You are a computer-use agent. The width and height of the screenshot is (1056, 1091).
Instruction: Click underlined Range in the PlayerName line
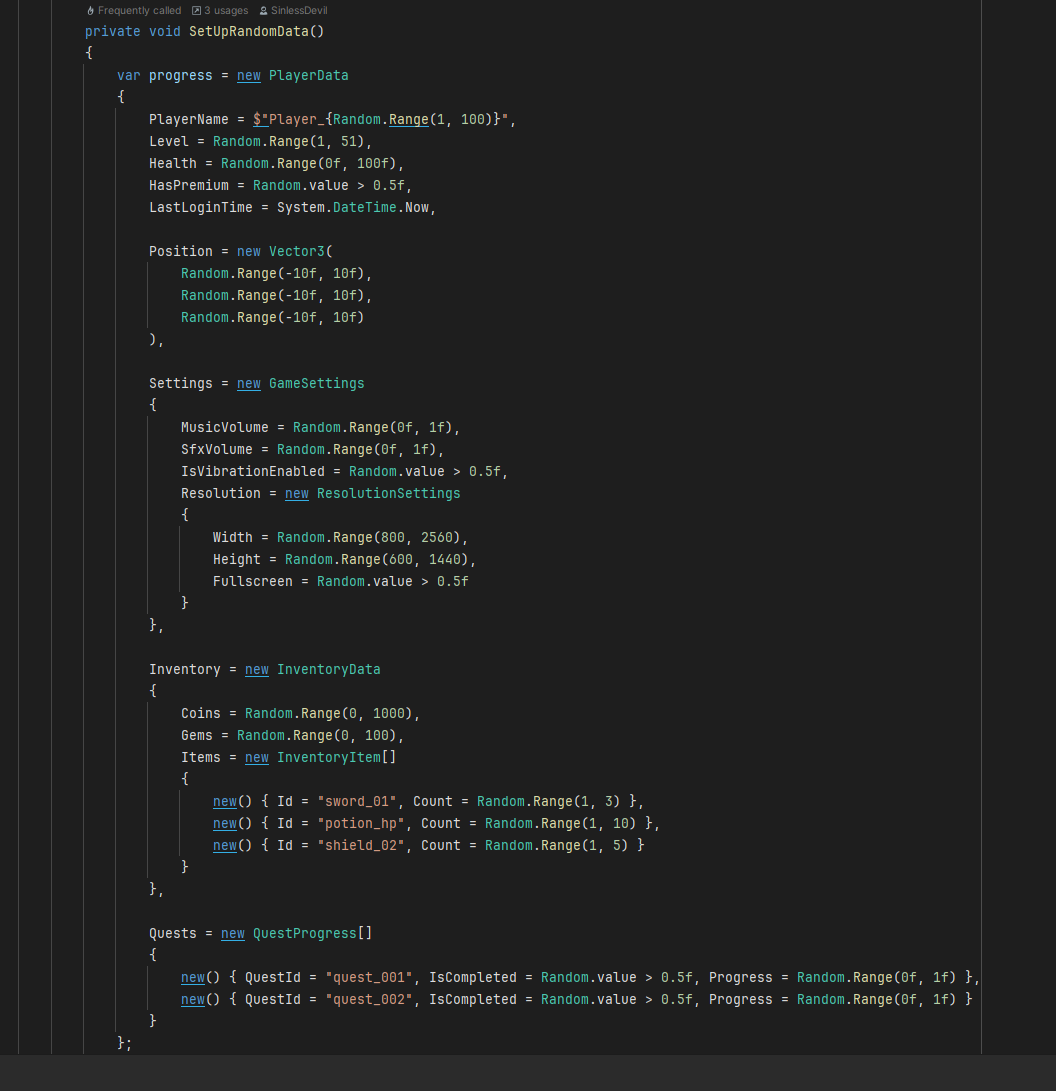click(x=408, y=120)
